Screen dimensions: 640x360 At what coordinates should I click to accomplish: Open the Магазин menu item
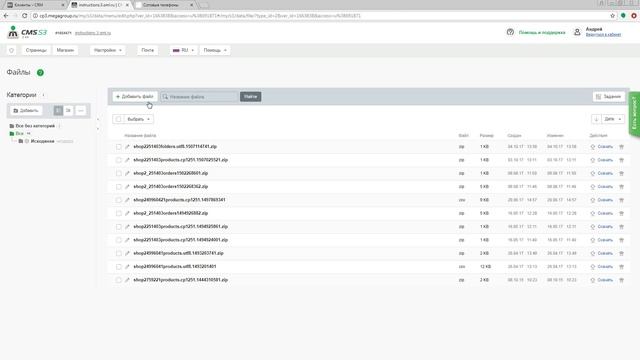pos(65,50)
